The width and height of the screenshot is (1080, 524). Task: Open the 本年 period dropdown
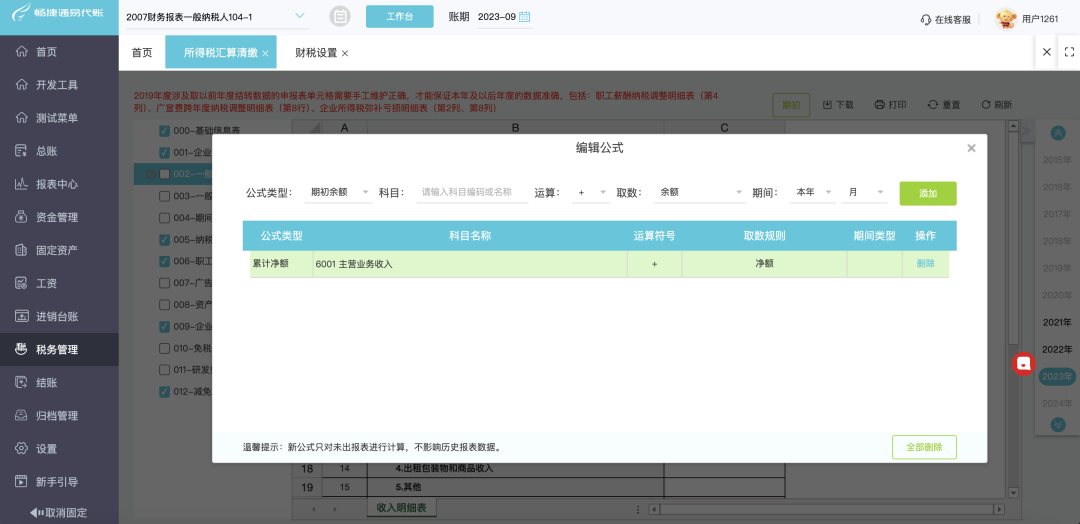click(813, 193)
